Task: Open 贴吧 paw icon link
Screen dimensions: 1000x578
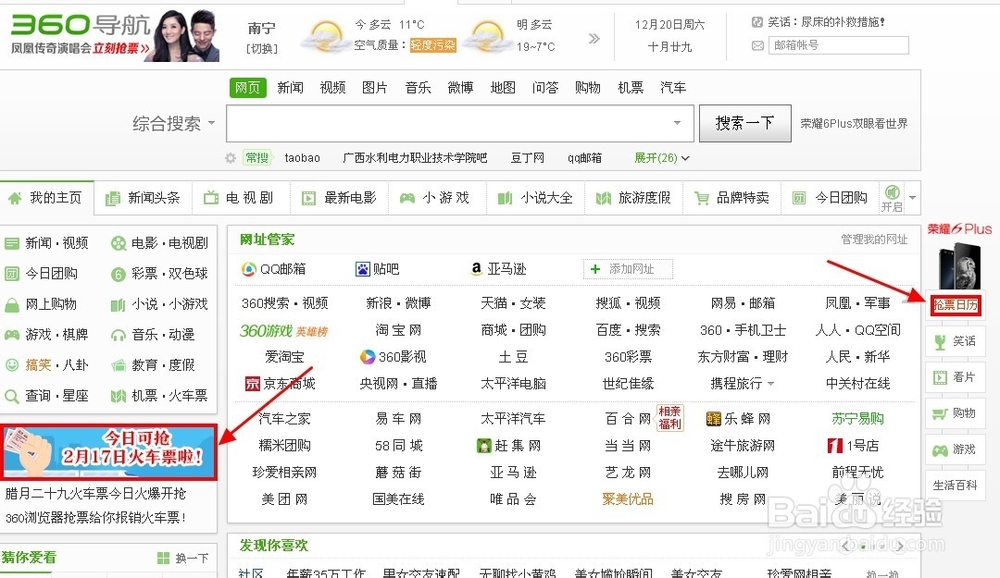Action: click(x=377, y=269)
